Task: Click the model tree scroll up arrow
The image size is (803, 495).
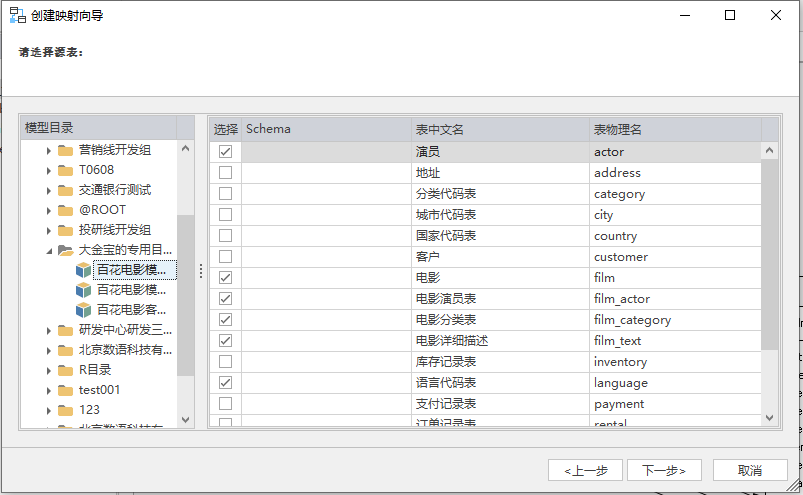Action: [185, 148]
